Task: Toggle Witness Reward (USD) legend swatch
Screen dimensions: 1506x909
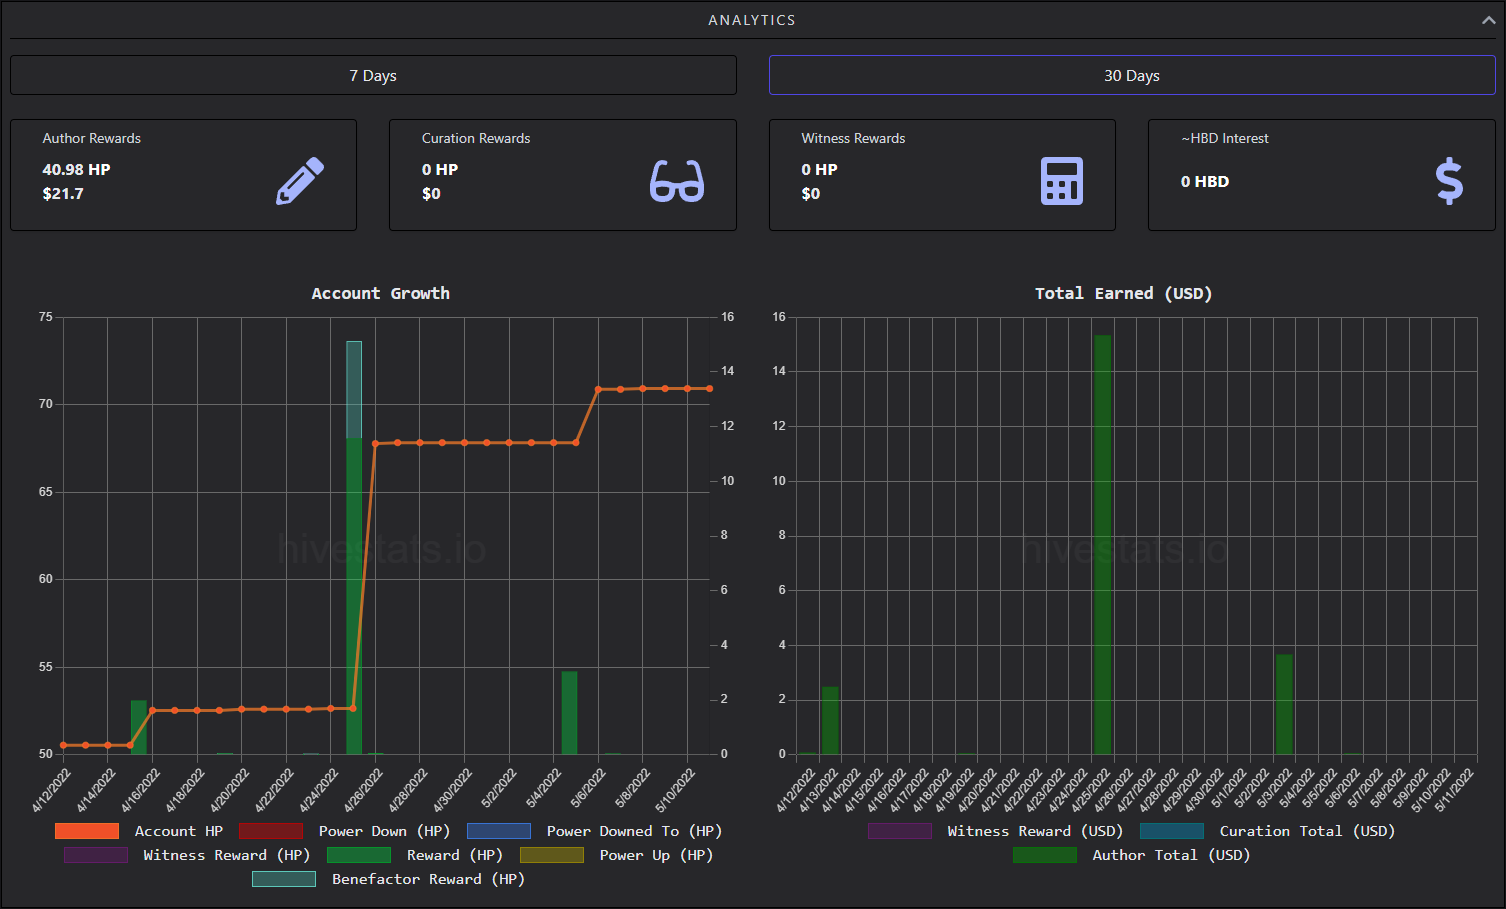Action: click(900, 831)
